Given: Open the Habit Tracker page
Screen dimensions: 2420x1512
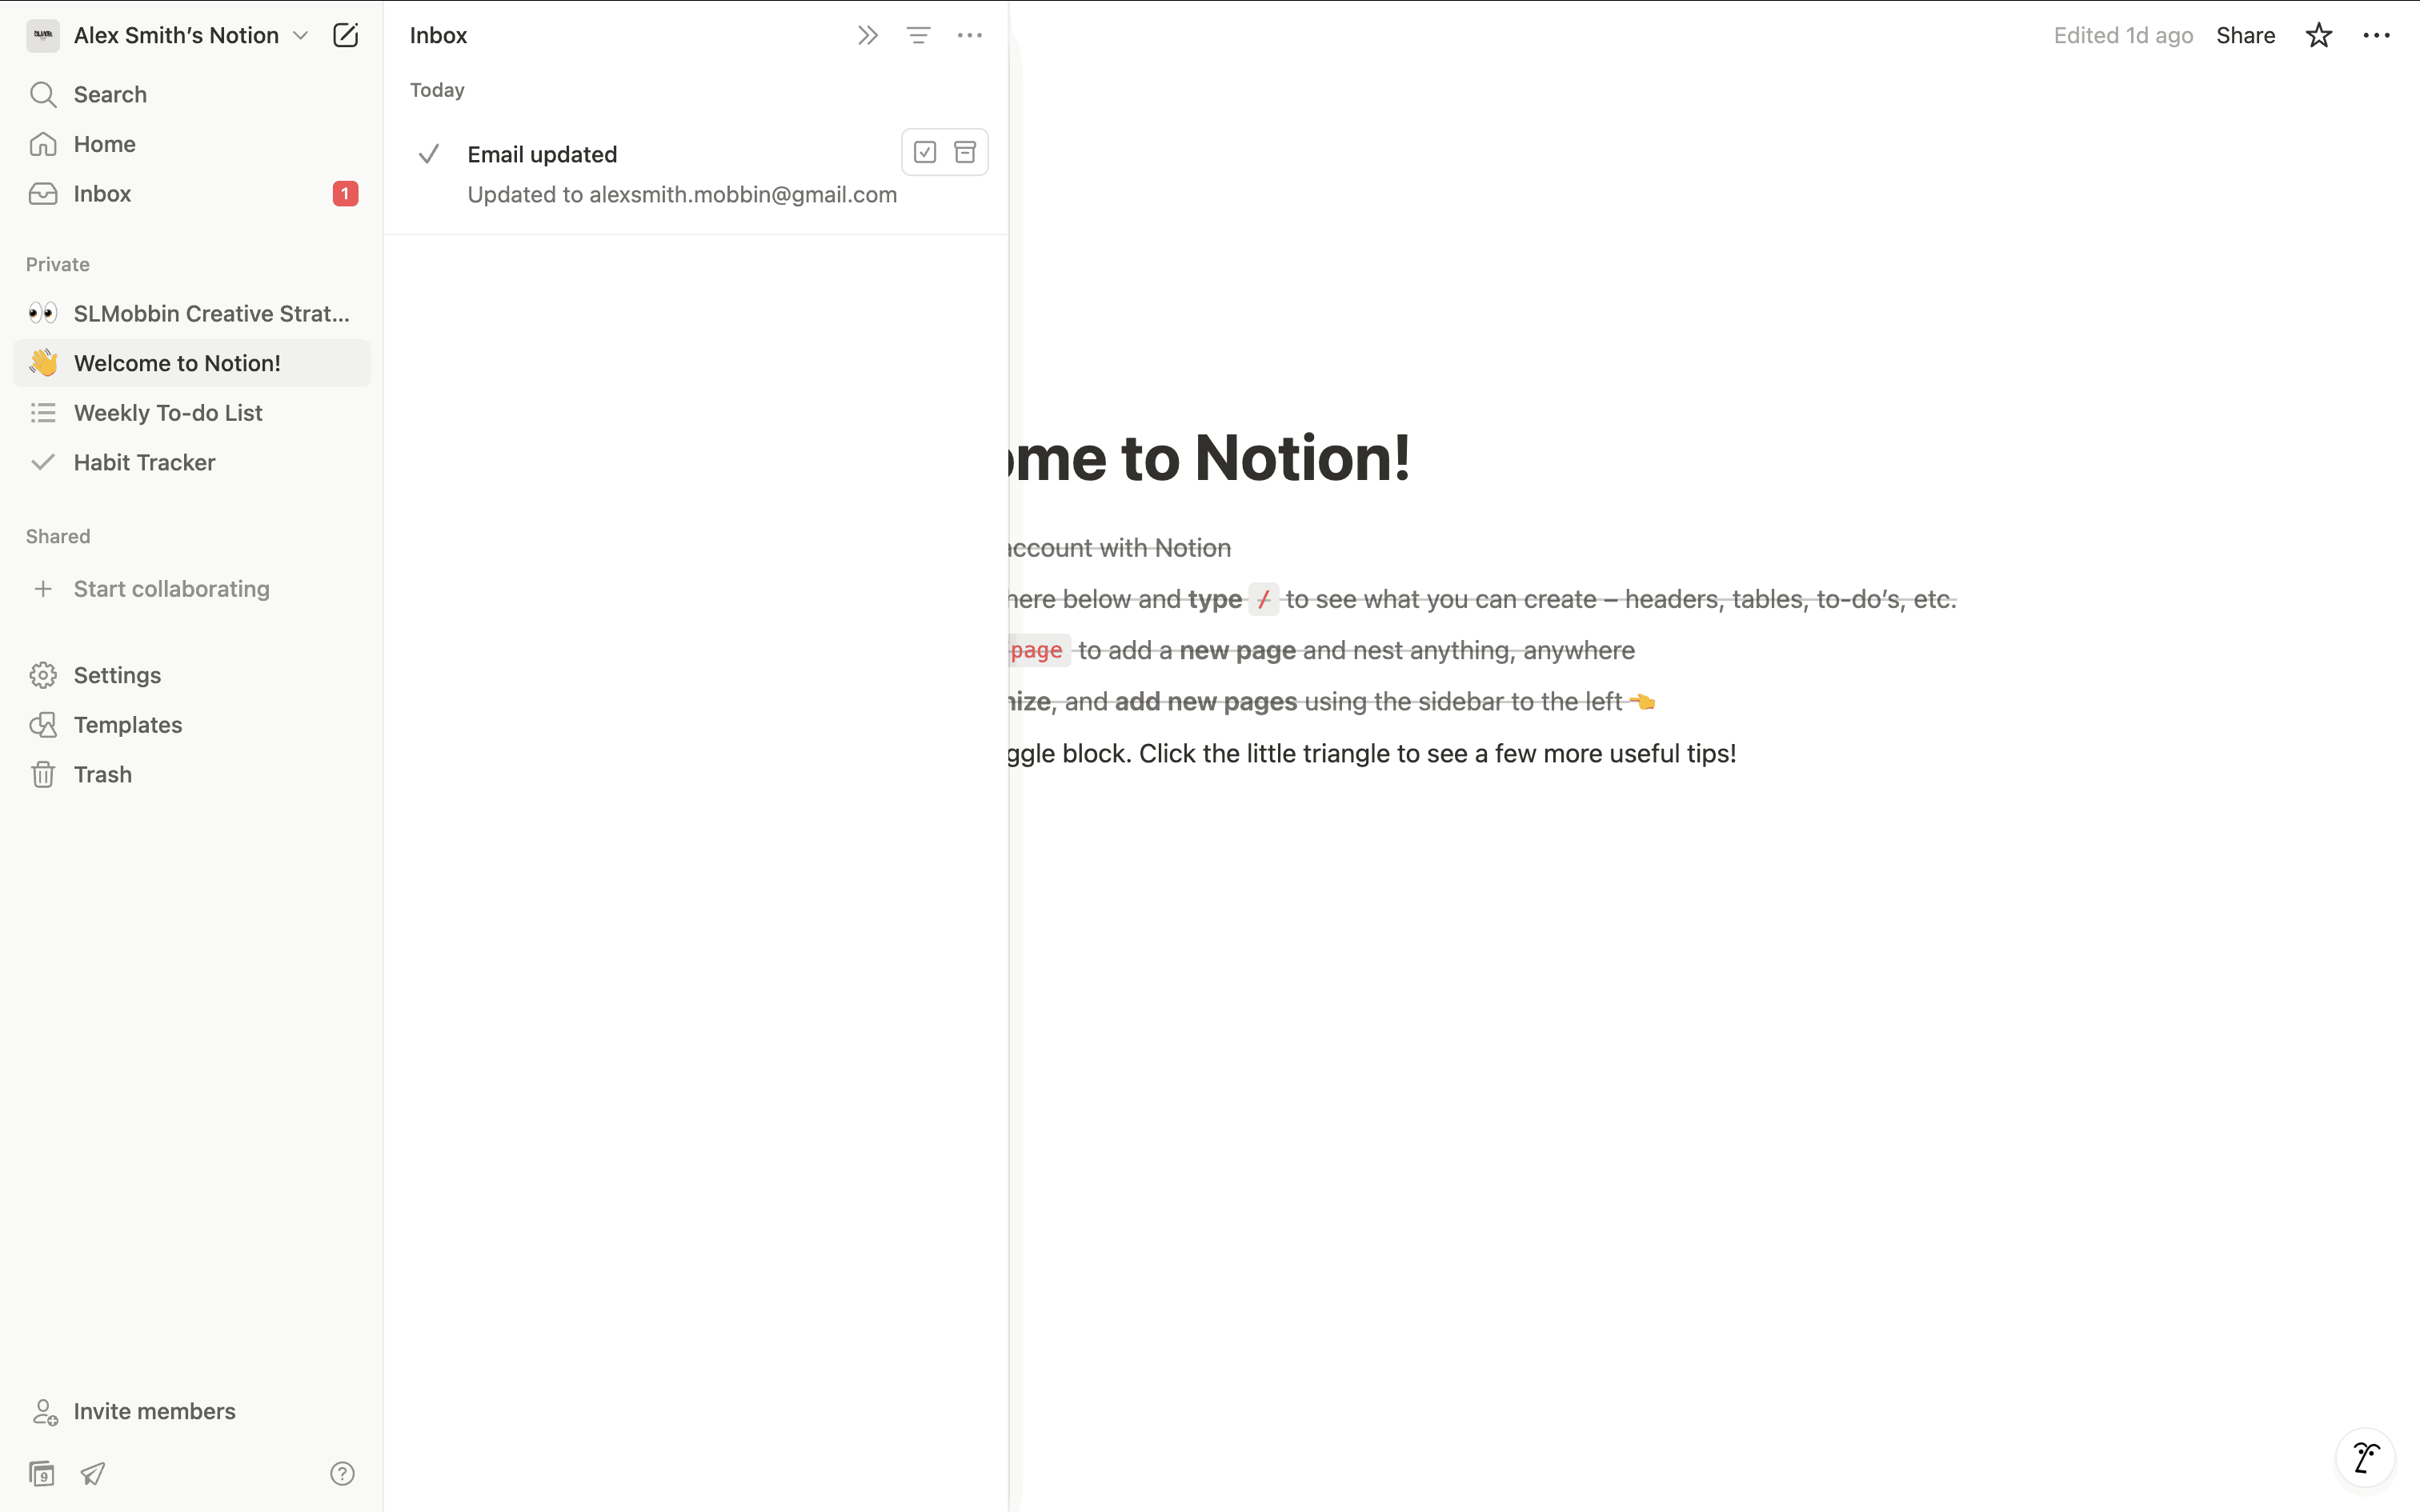Looking at the screenshot, I should point(145,462).
